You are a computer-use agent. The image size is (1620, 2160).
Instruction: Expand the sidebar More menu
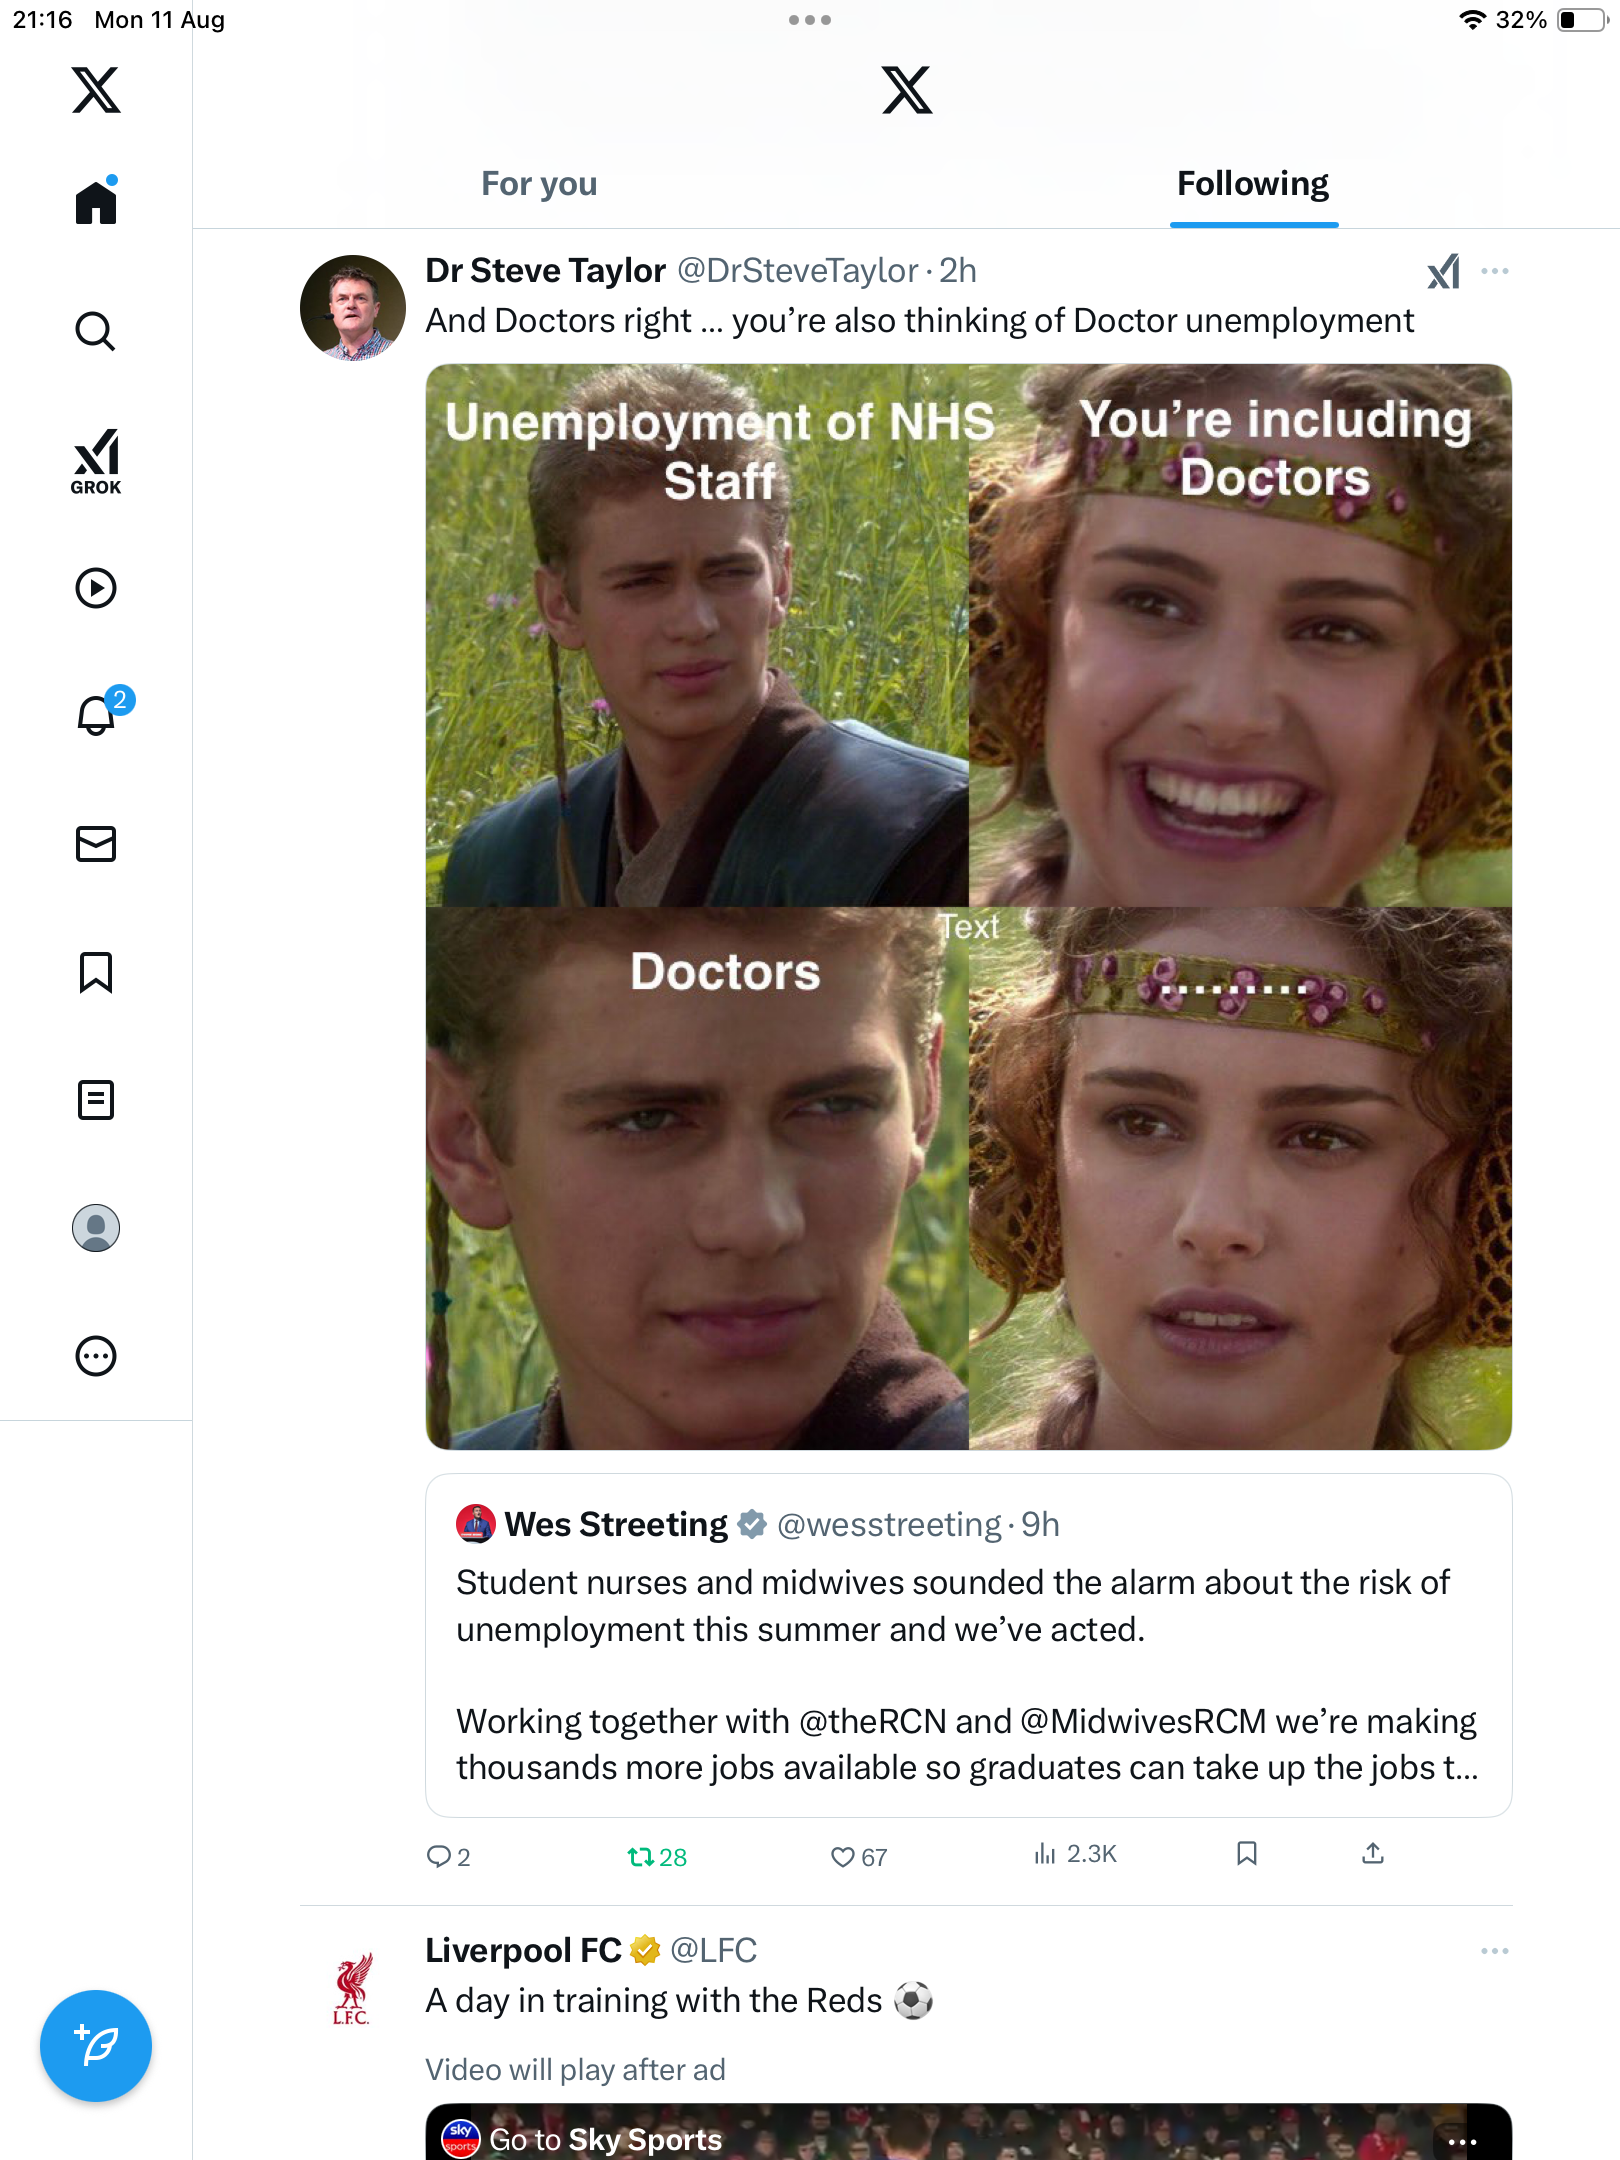[96, 1356]
